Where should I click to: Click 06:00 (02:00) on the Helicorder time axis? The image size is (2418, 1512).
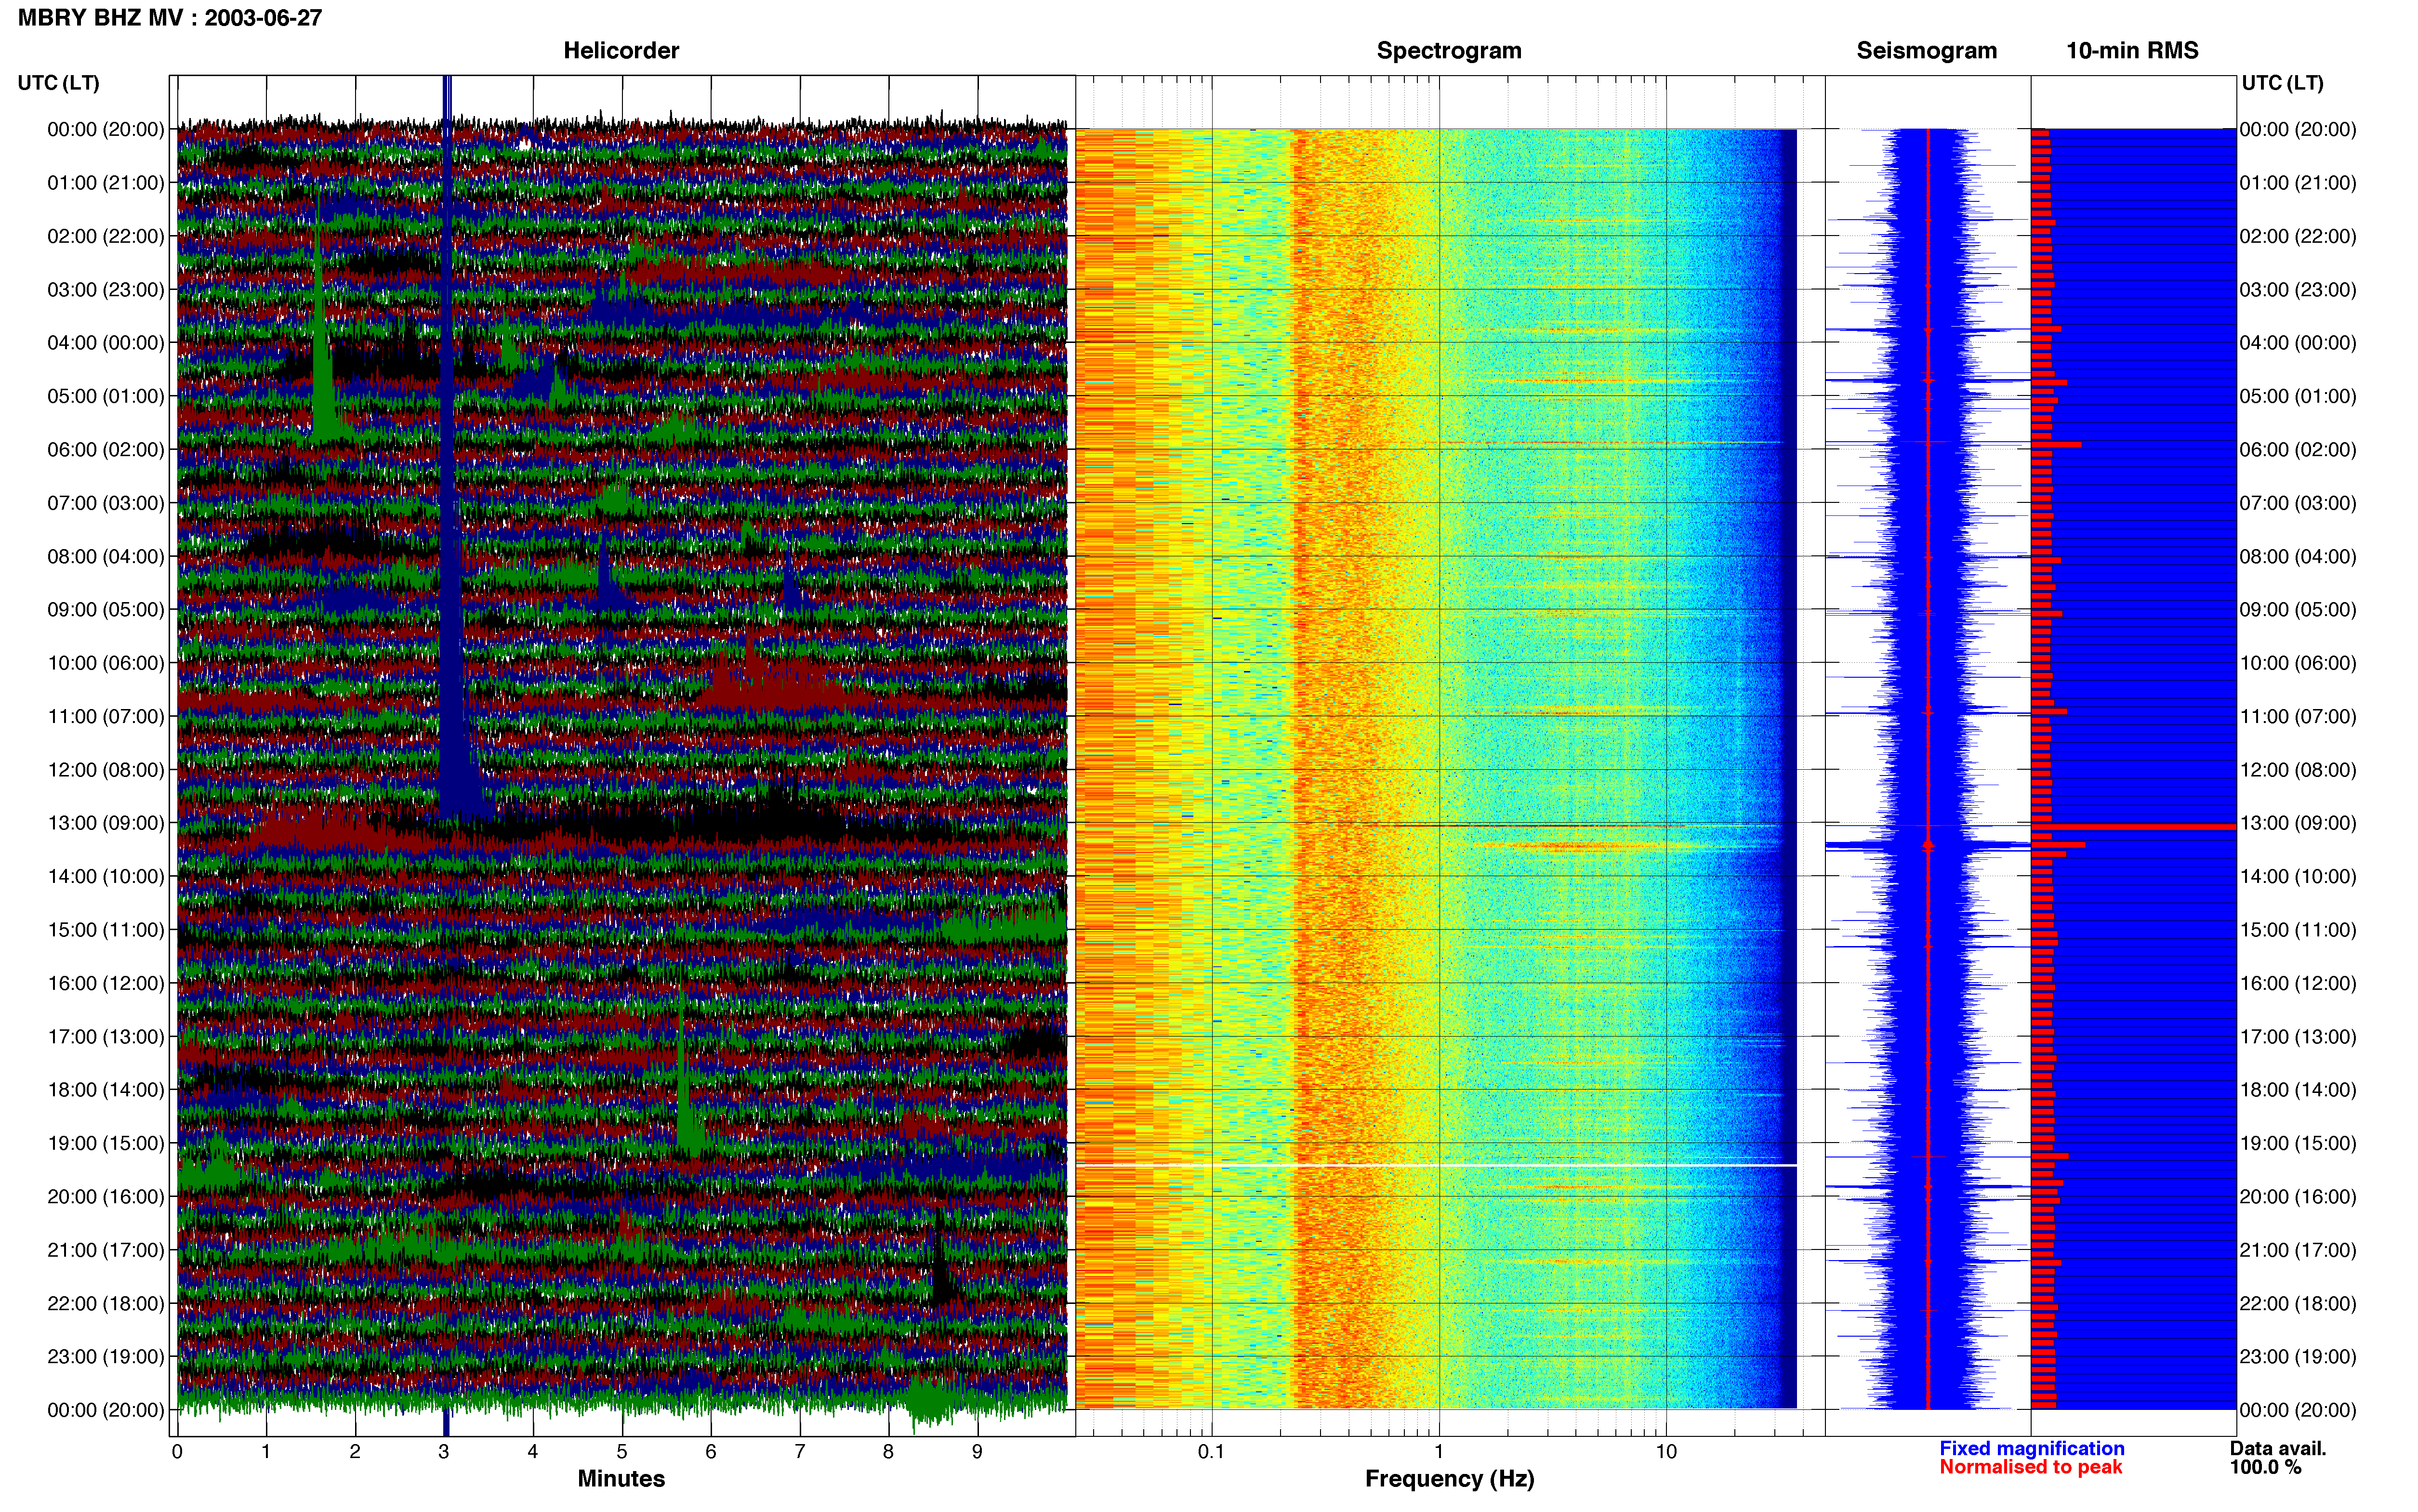pyautogui.click(x=106, y=450)
